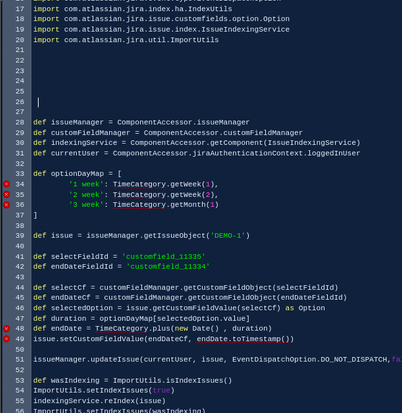The image size is (402, 413).
Task: Click line number 26 in gutter
Action: (20, 102)
